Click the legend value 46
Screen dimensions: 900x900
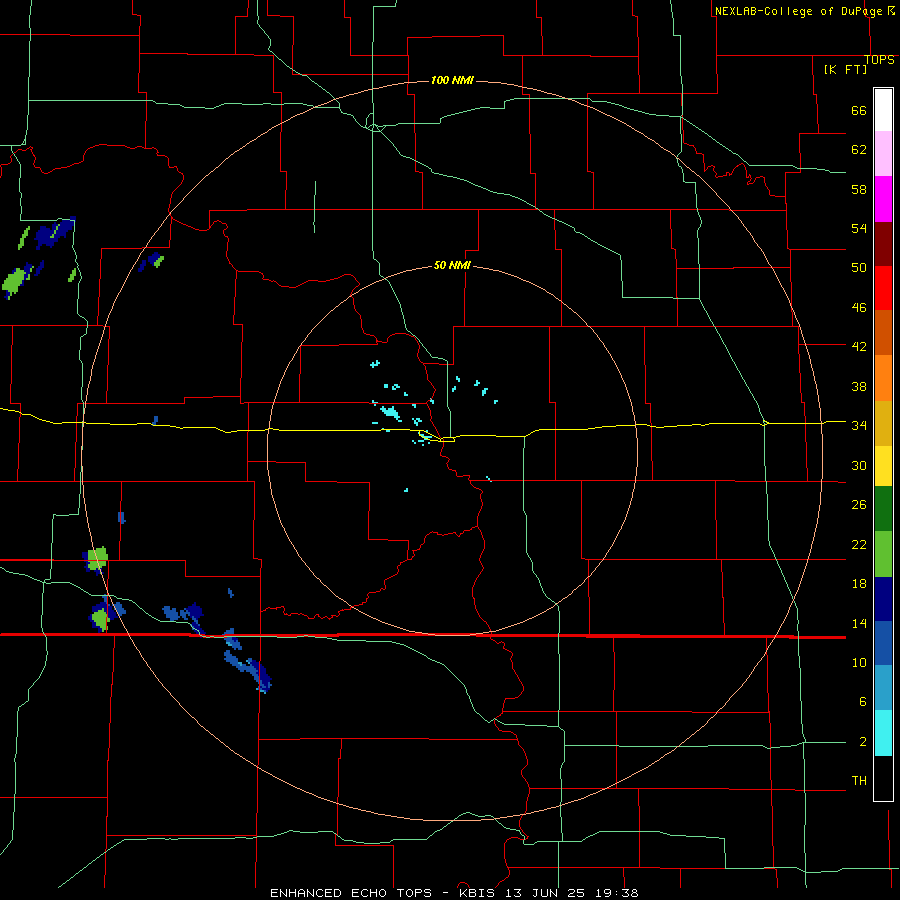859,308
